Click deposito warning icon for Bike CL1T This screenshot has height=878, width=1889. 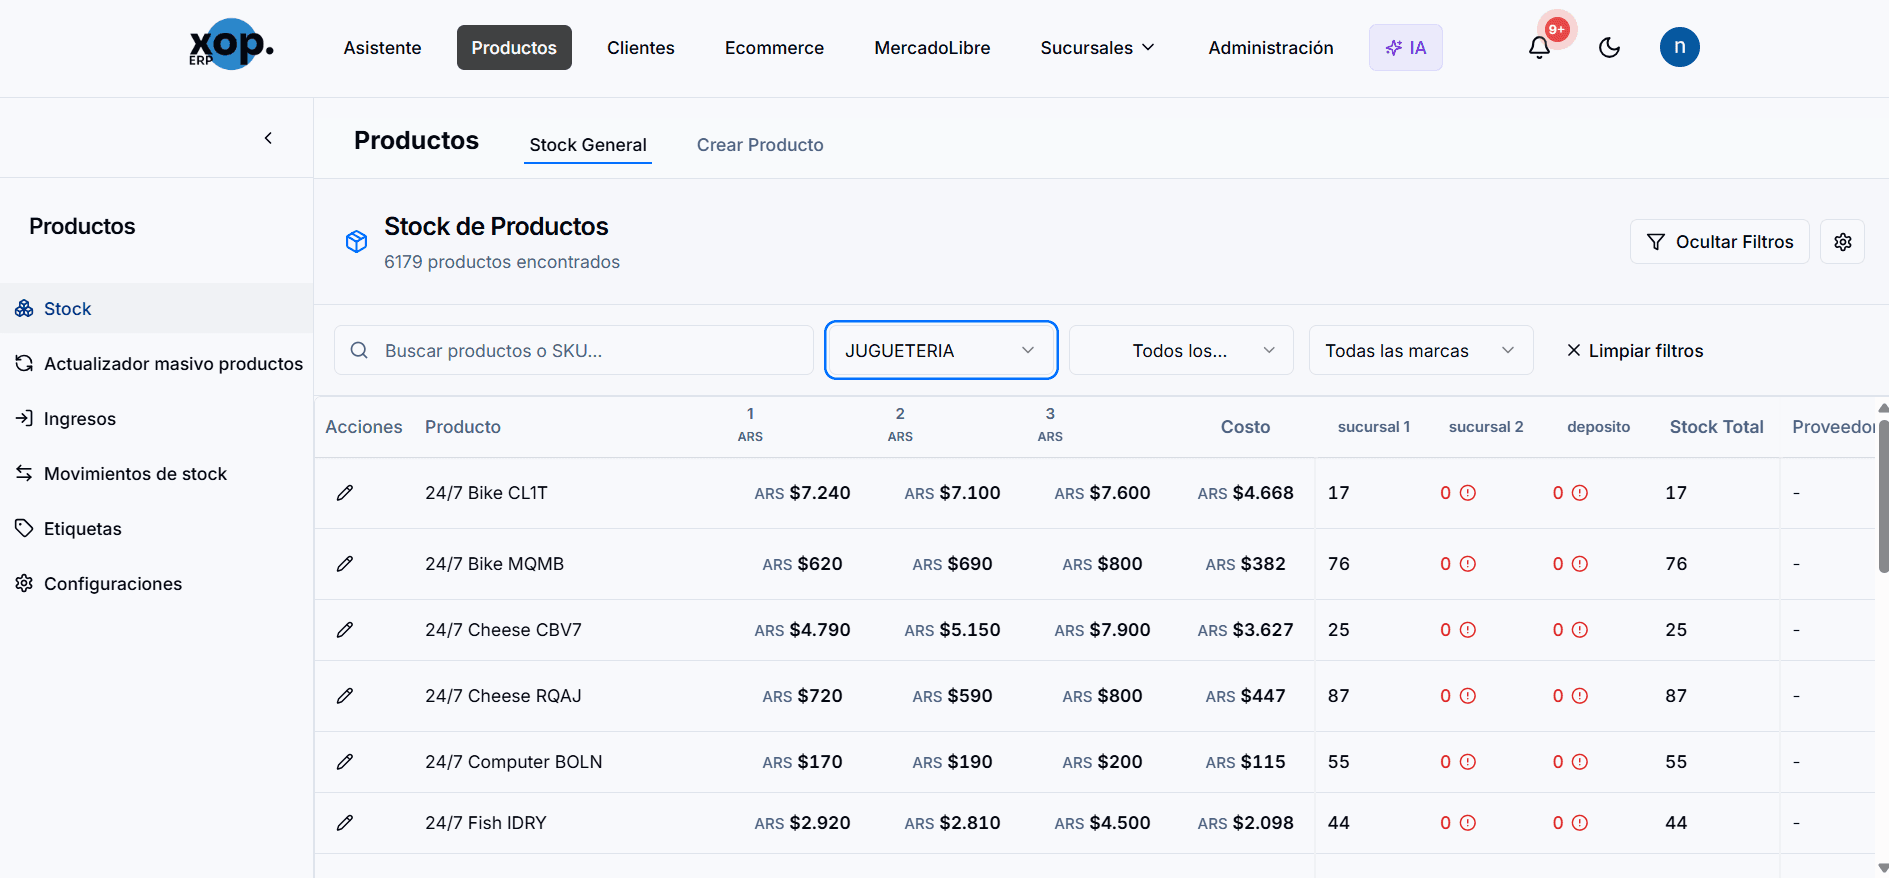click(x=1580, y=493)
